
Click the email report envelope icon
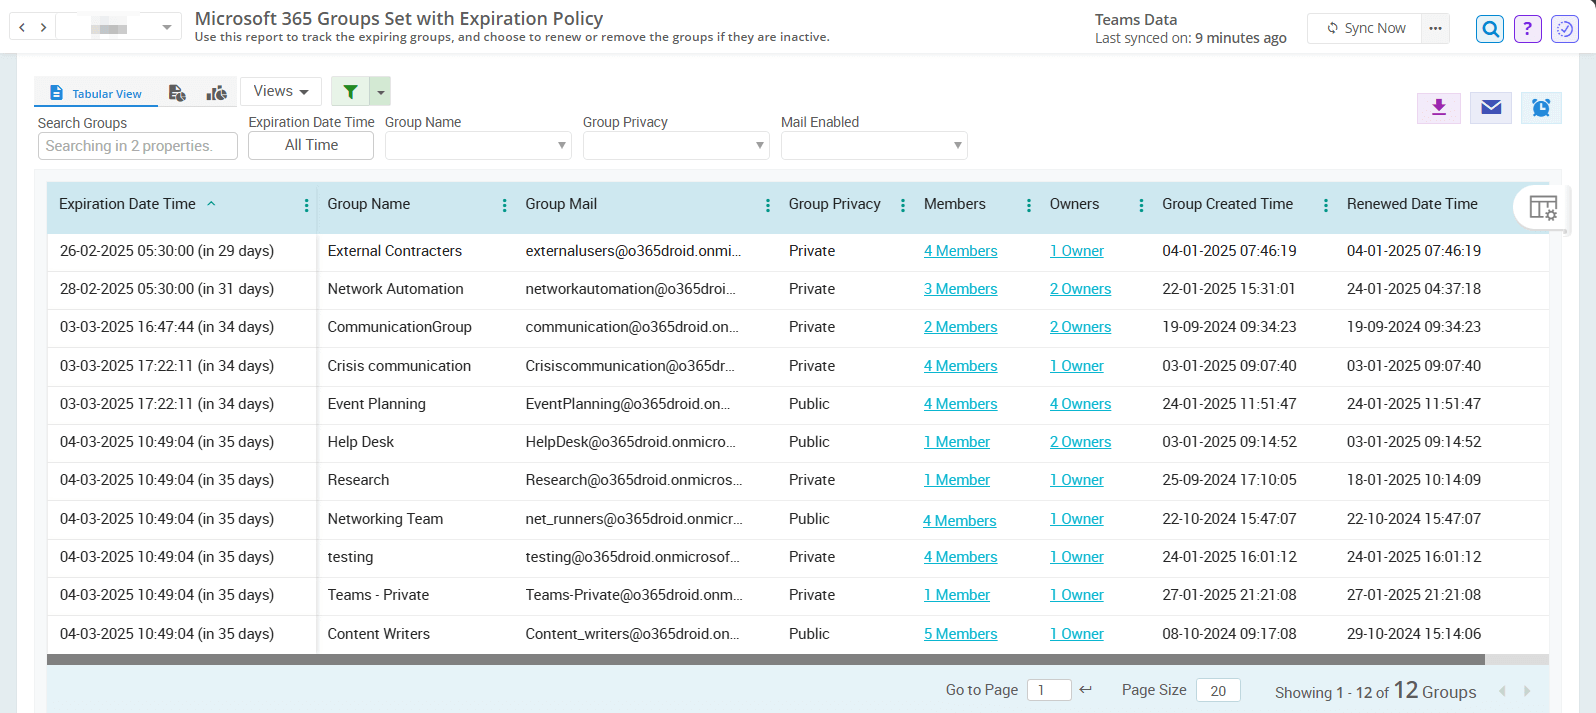point(1491,108)
